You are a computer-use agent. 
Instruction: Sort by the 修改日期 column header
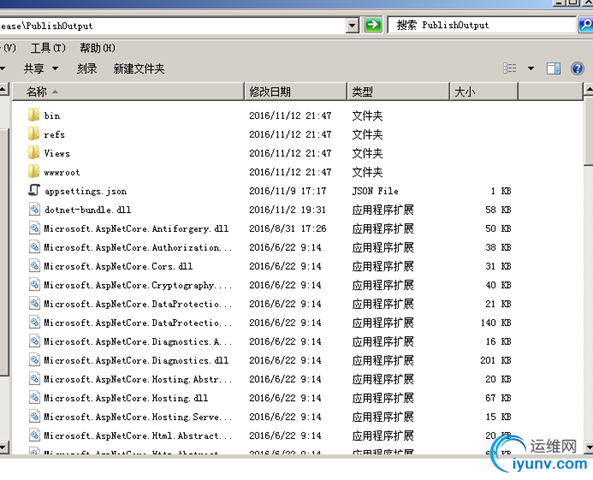tap(295, 92)
